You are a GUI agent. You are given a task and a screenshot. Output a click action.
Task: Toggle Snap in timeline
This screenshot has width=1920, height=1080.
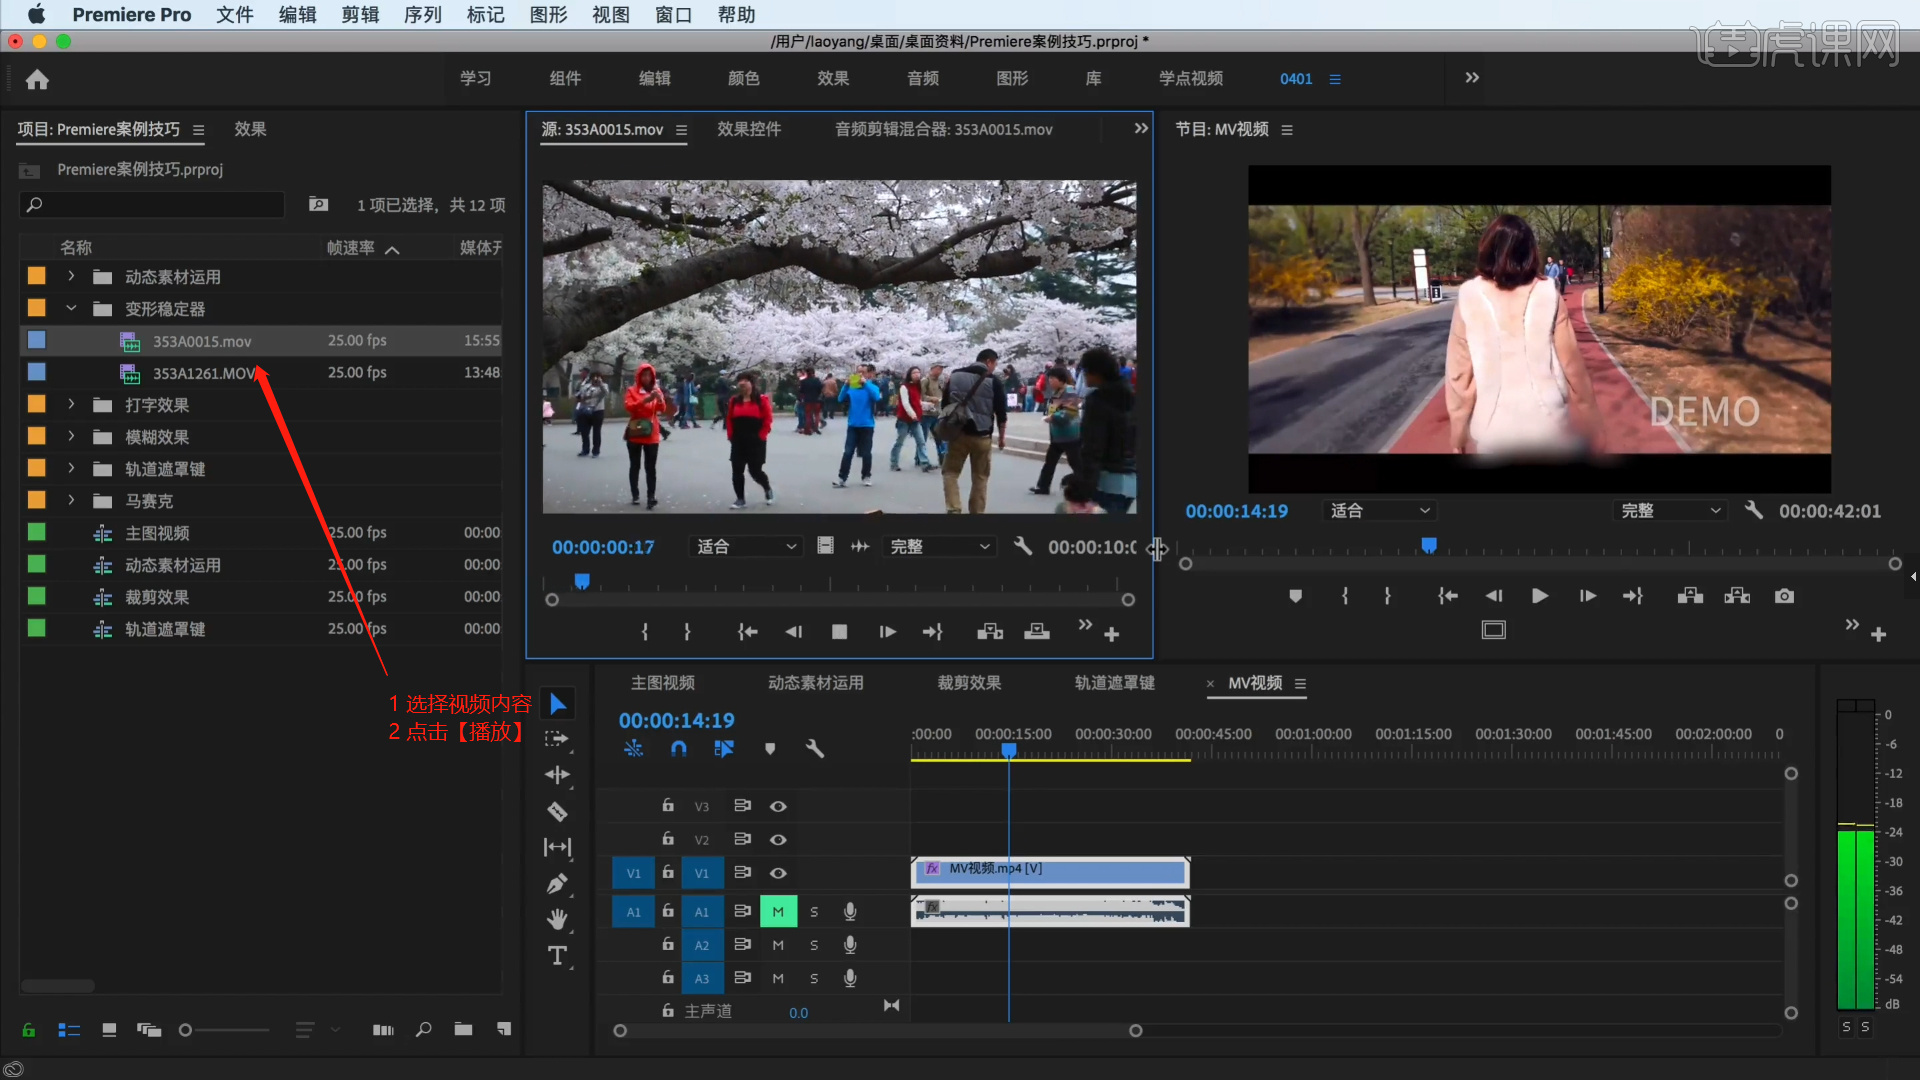679,748
